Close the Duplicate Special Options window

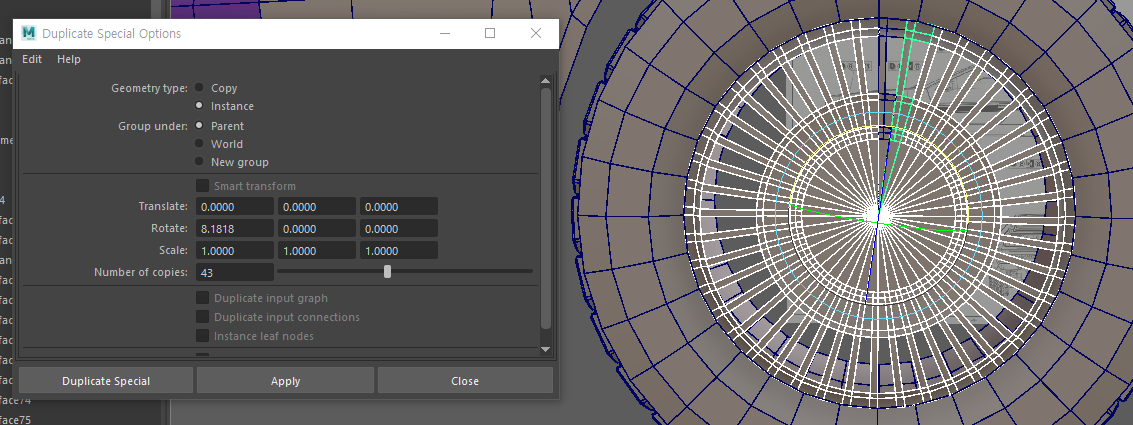click(535, 33)
